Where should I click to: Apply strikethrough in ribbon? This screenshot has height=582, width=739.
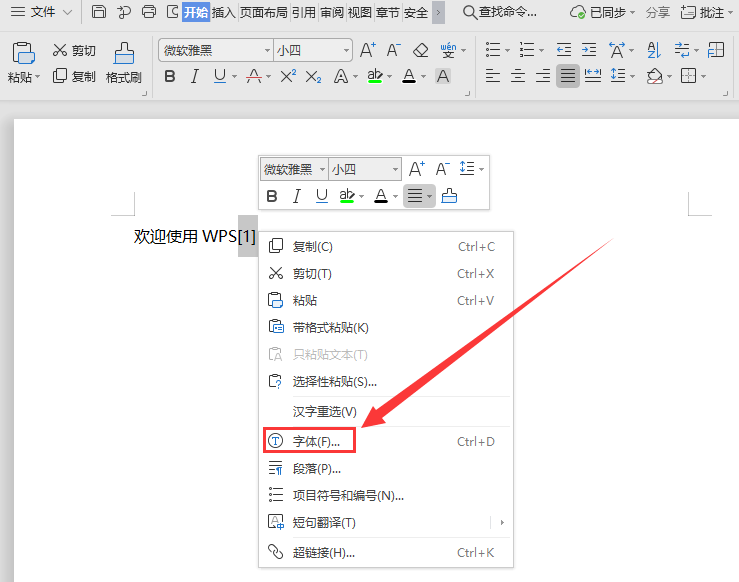pos(254,76)
